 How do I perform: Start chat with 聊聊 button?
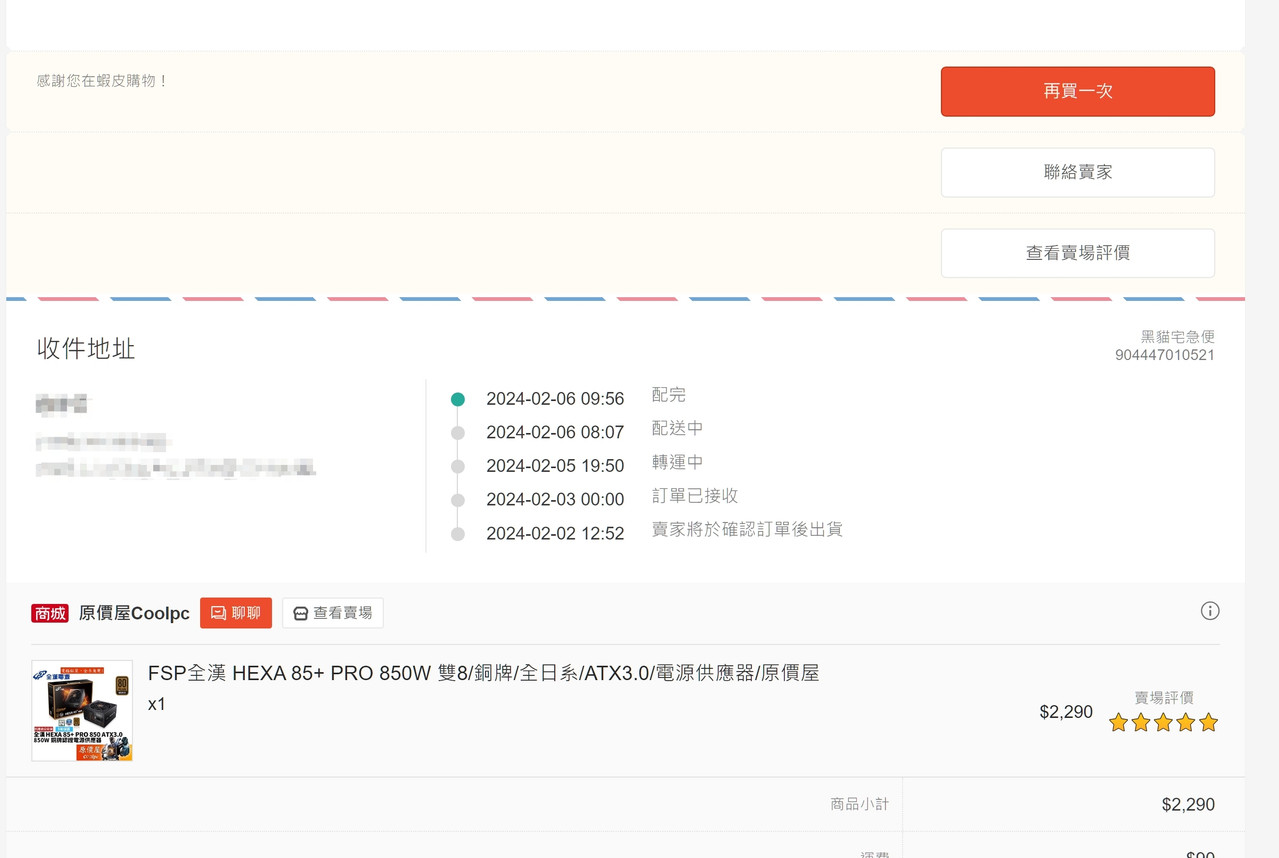236,613
